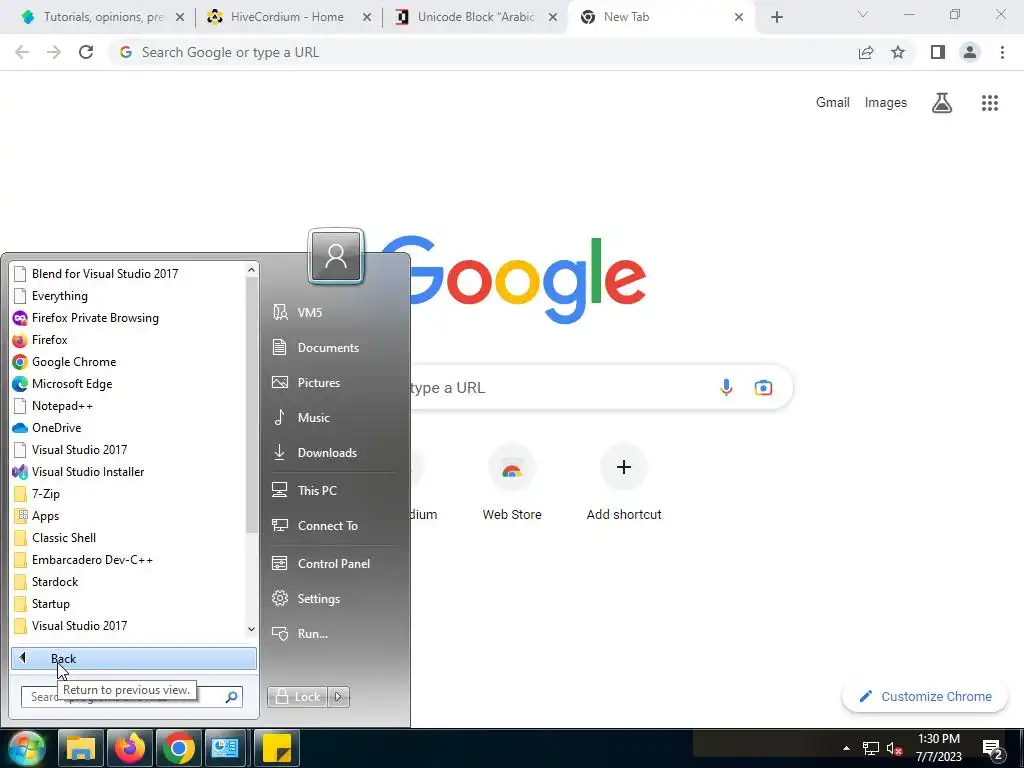This screenshot has width=1024, height=768.
Task: Open shutdown options arrow beside Lock
Action: click(x=338, y=697)
